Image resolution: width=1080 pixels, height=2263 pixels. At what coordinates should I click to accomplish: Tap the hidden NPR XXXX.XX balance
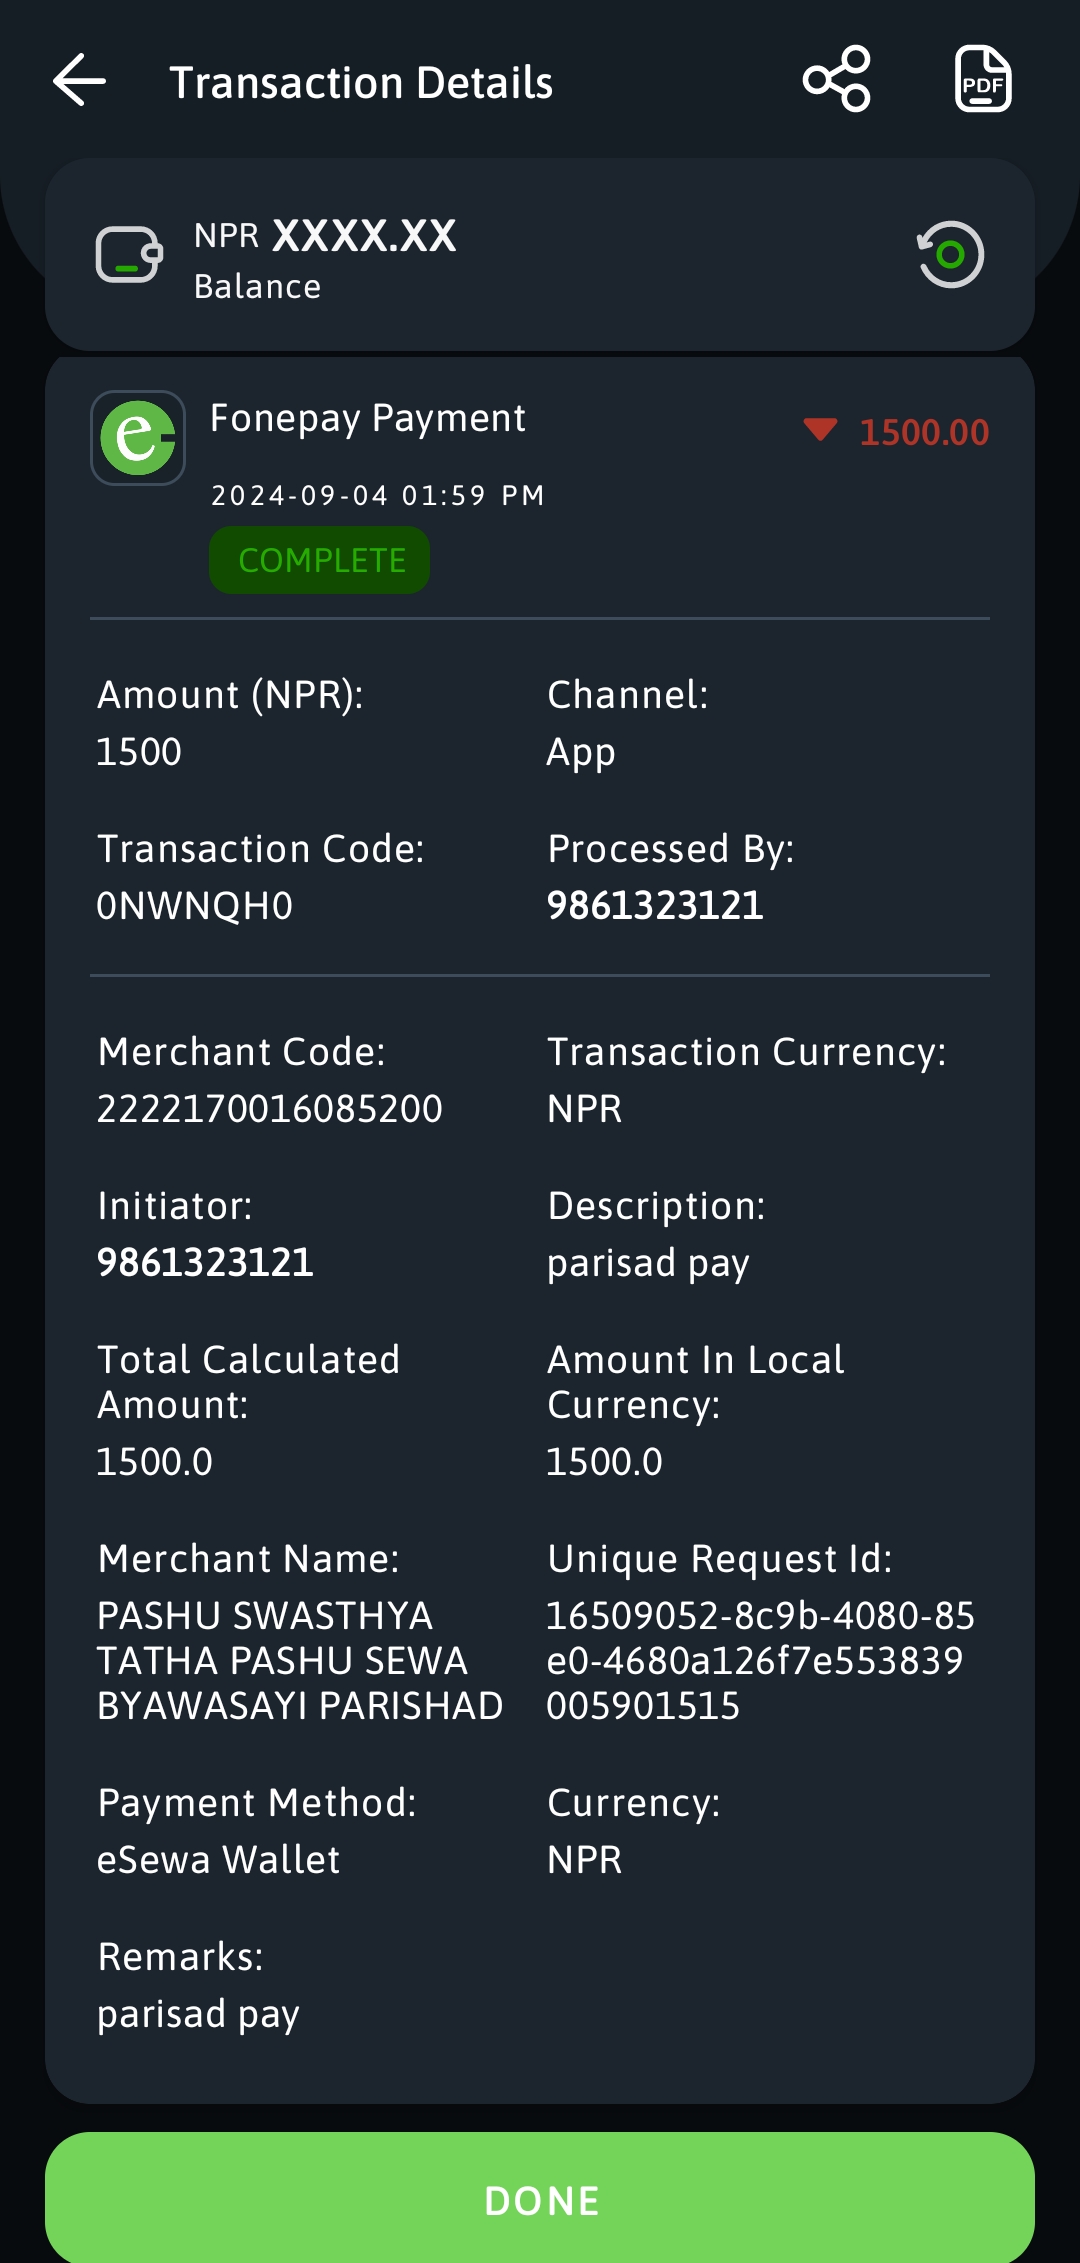coord(325,236)
